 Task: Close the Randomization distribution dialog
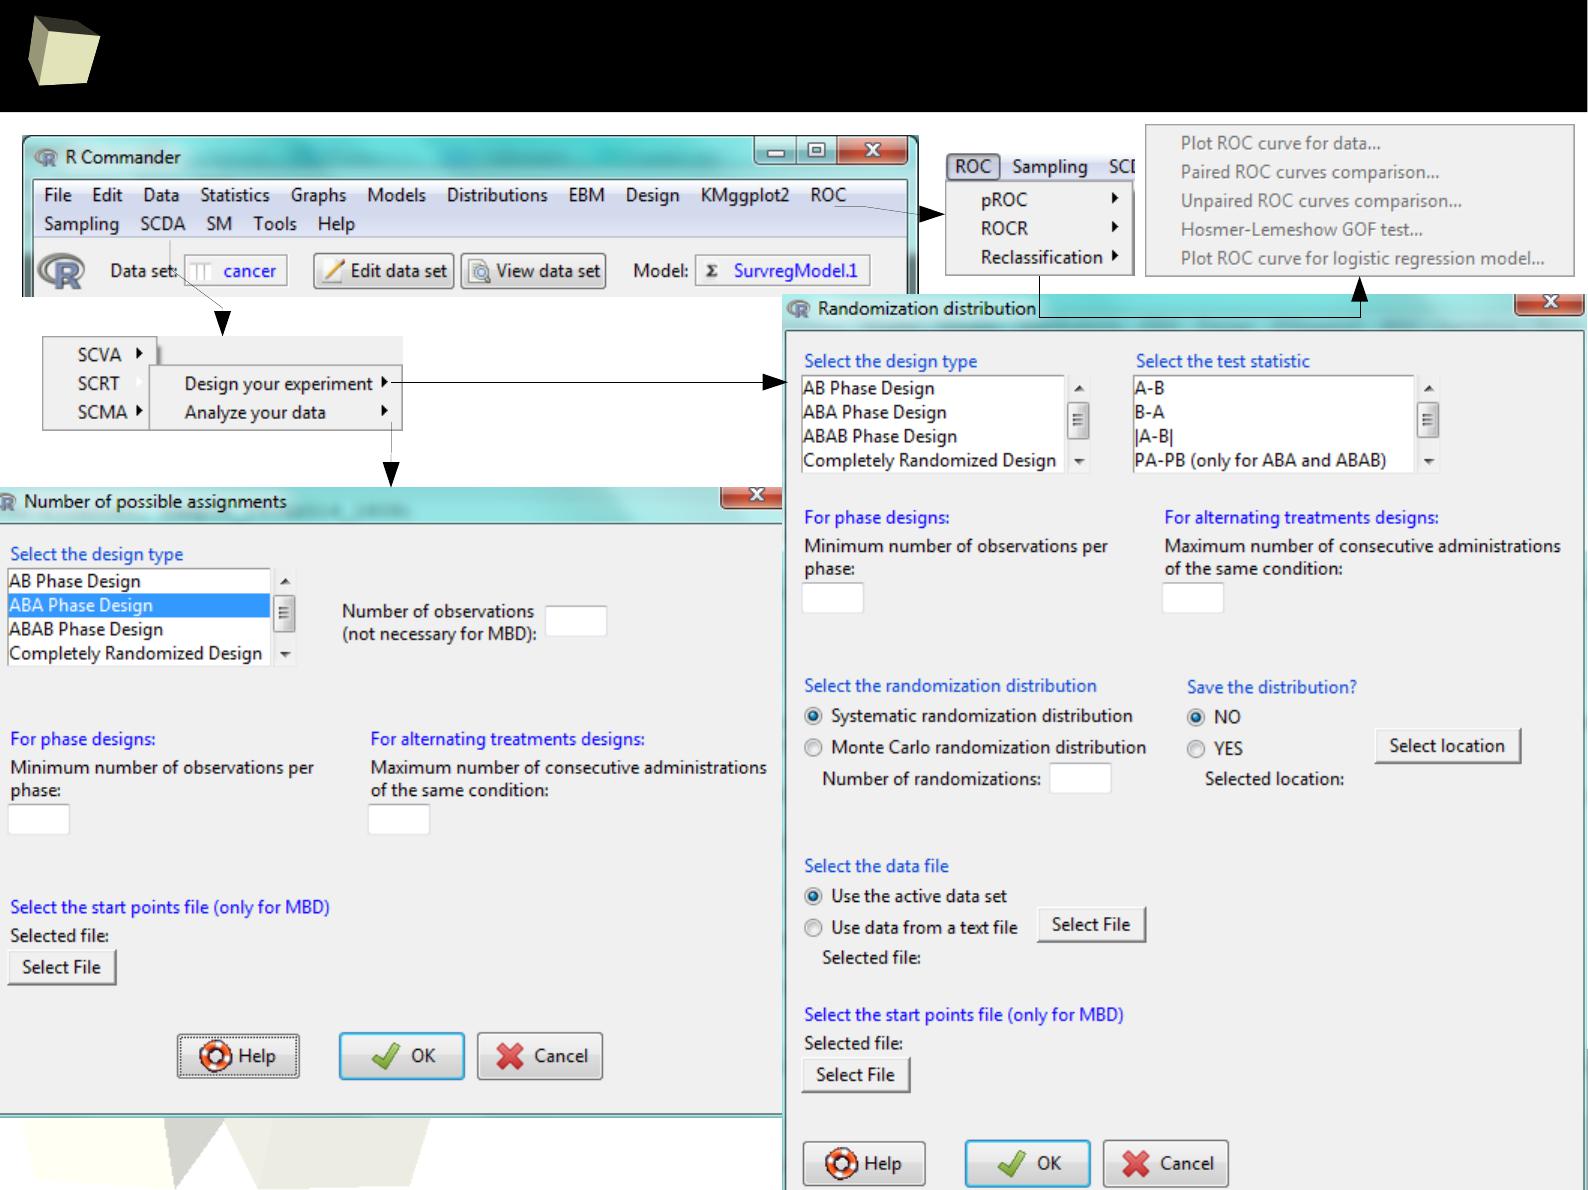1549,302
